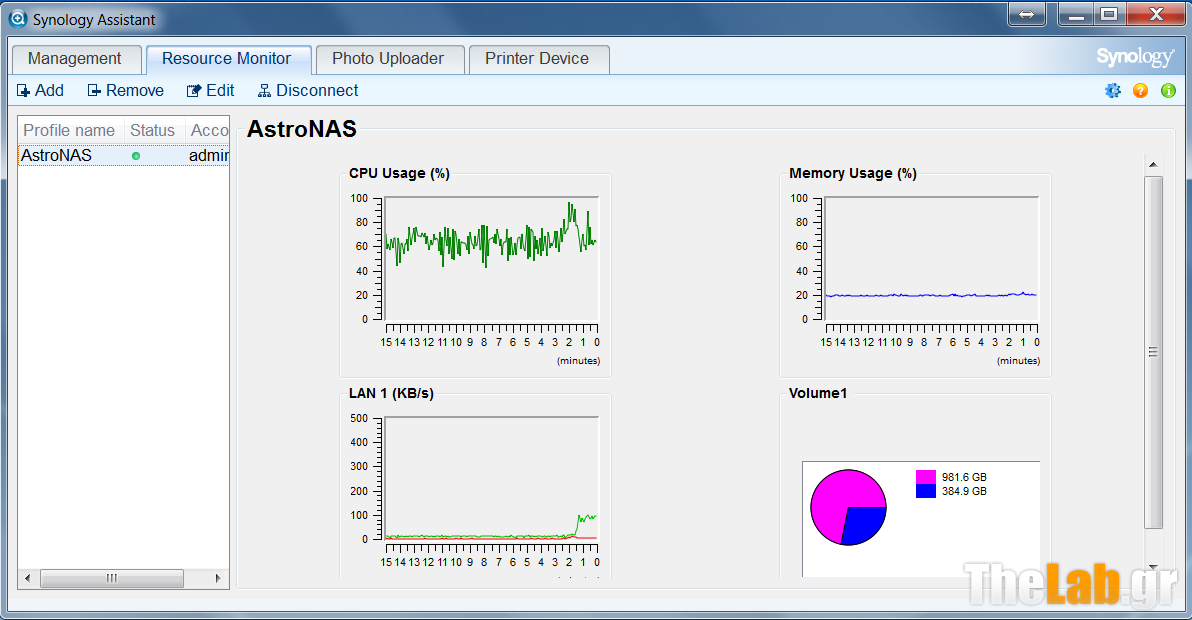Sort by the Profile name column header

(x=71, y=131)
